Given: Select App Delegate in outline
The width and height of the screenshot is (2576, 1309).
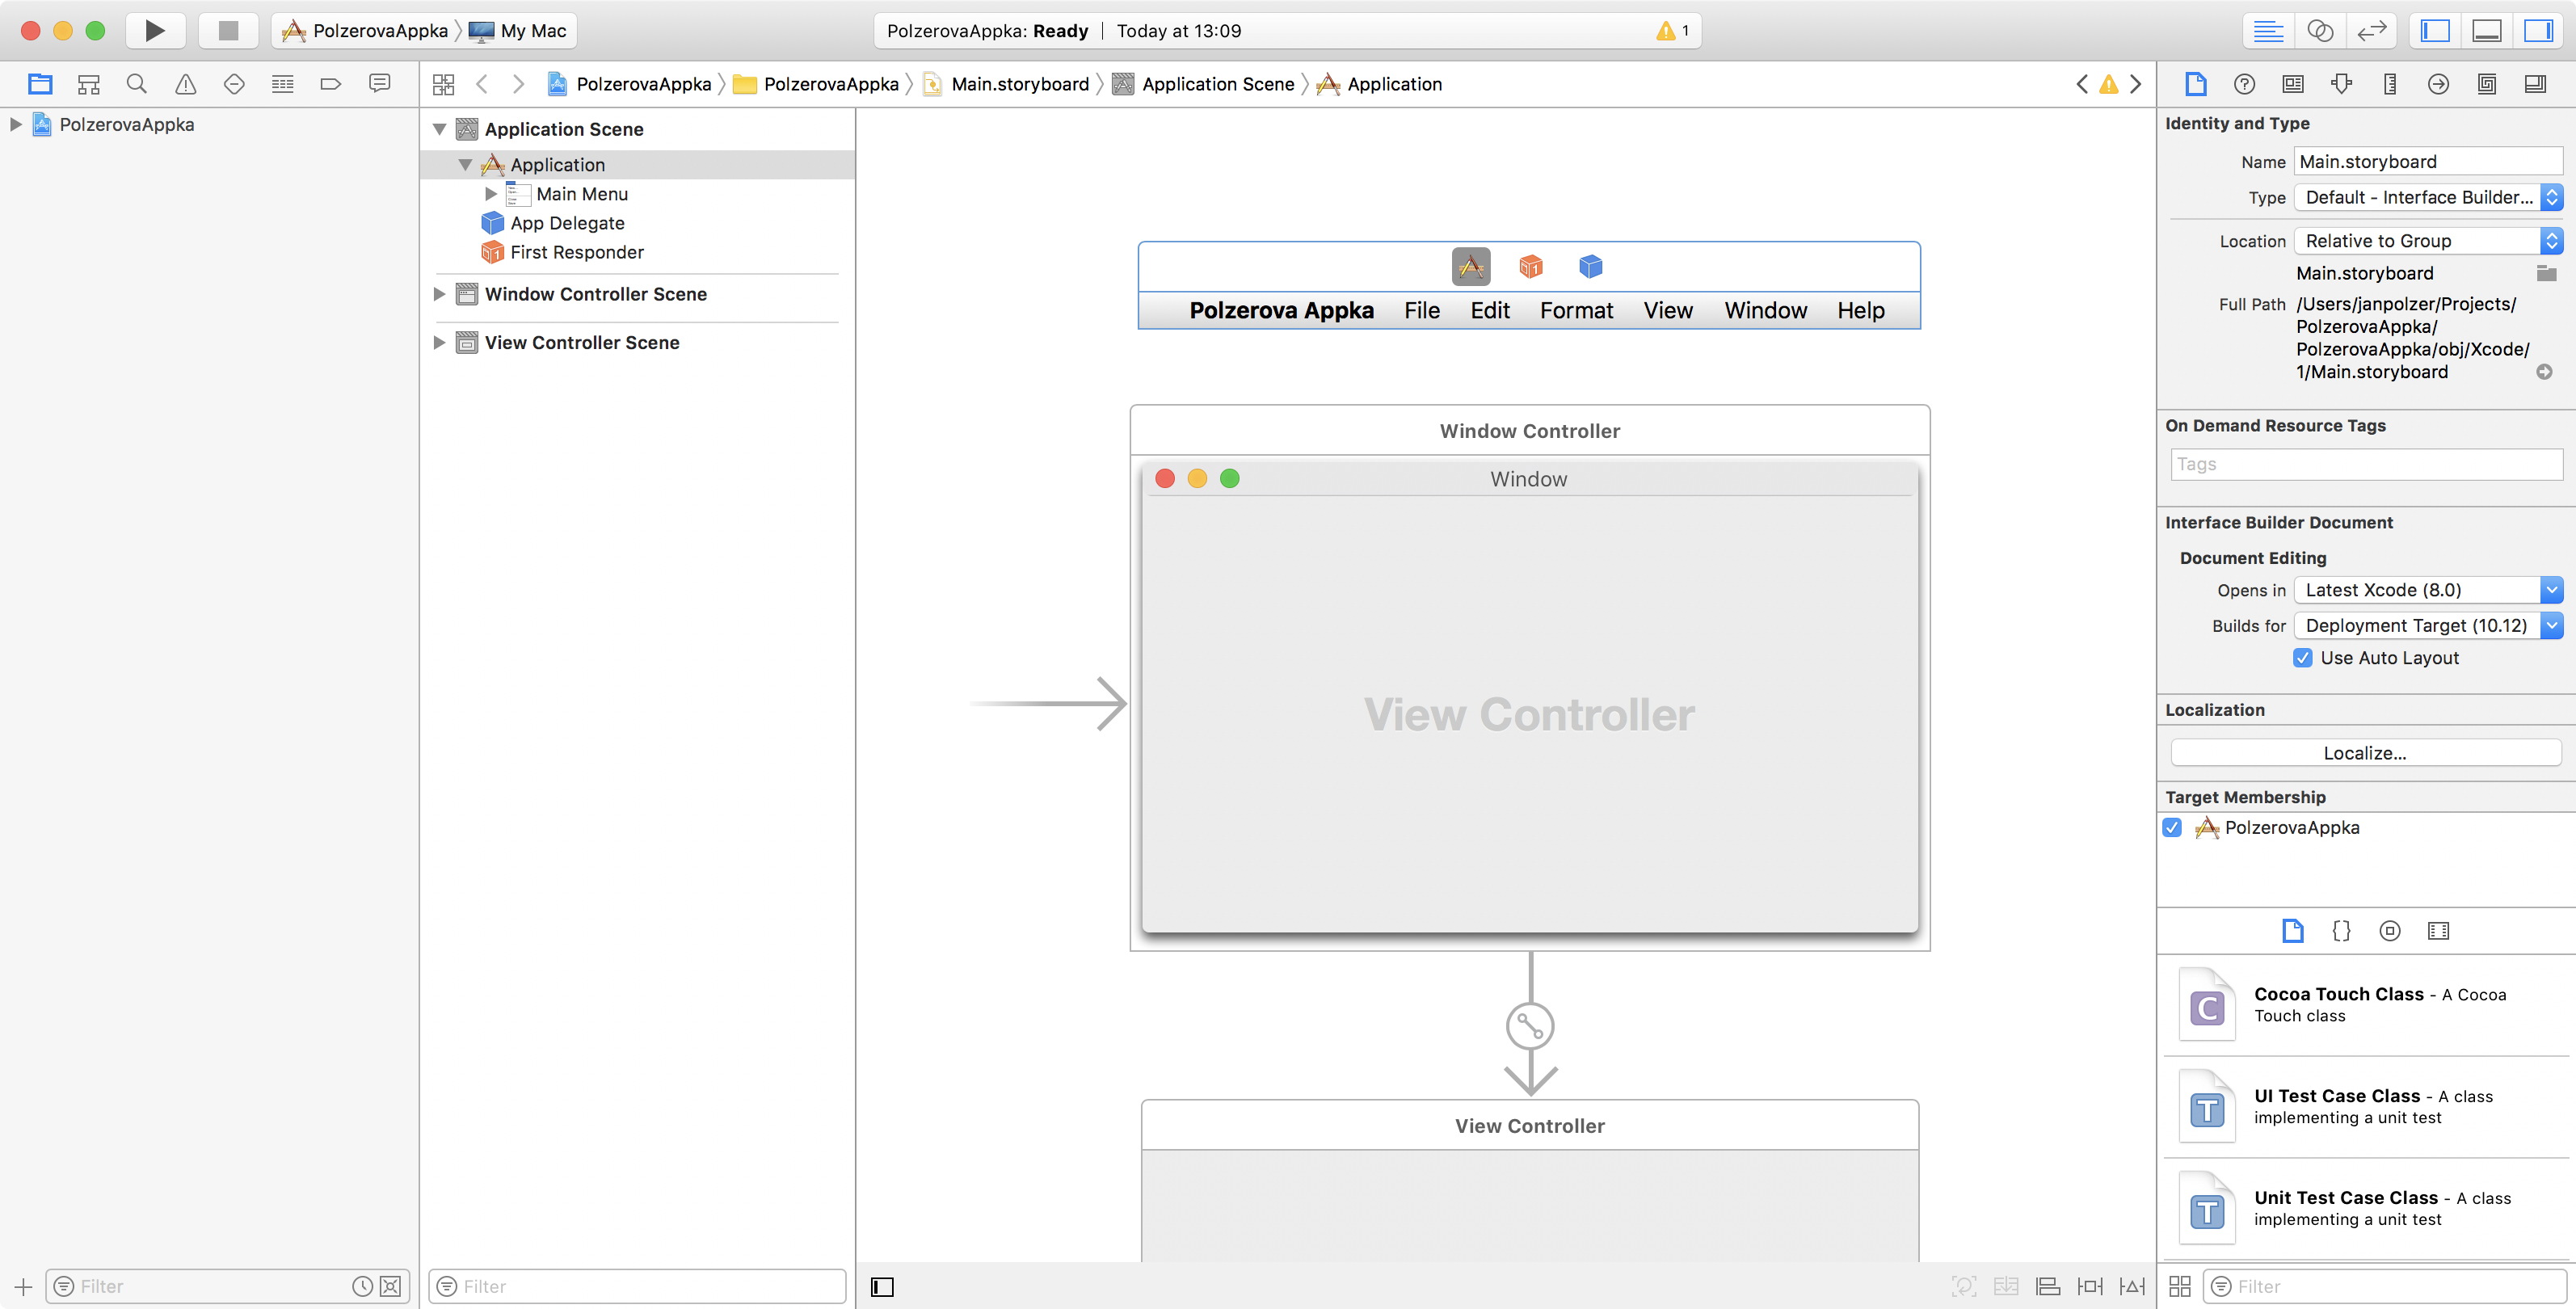Looking at the screenshot, I should (567, 223).
